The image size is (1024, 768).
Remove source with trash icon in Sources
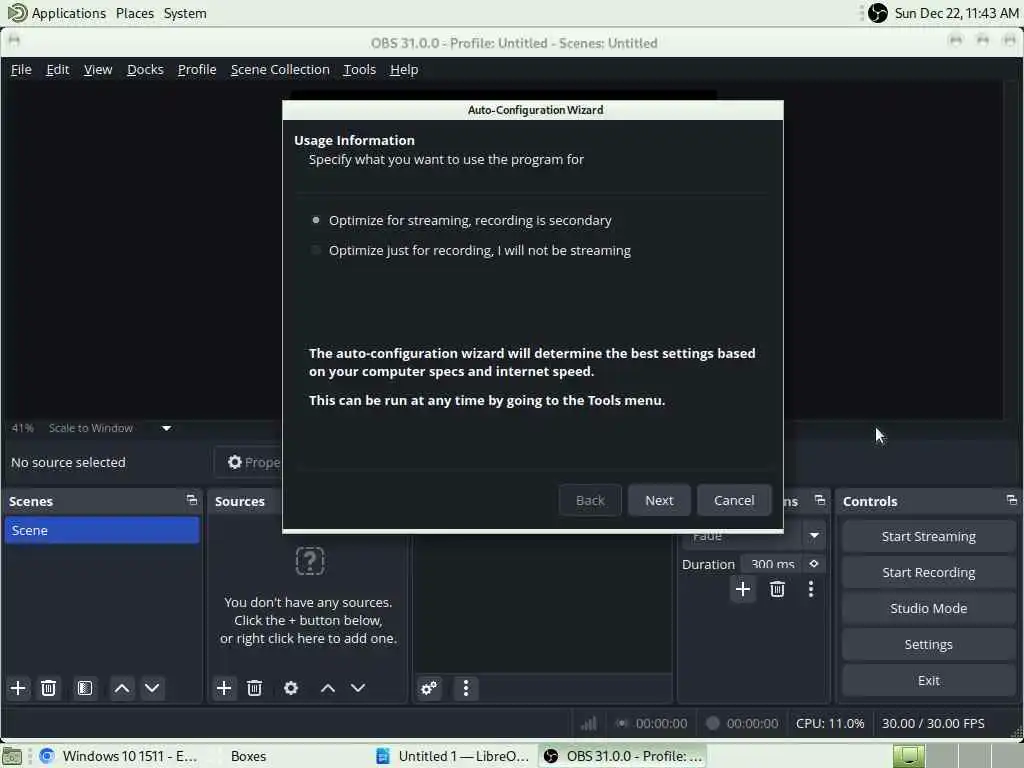point(255,688)
